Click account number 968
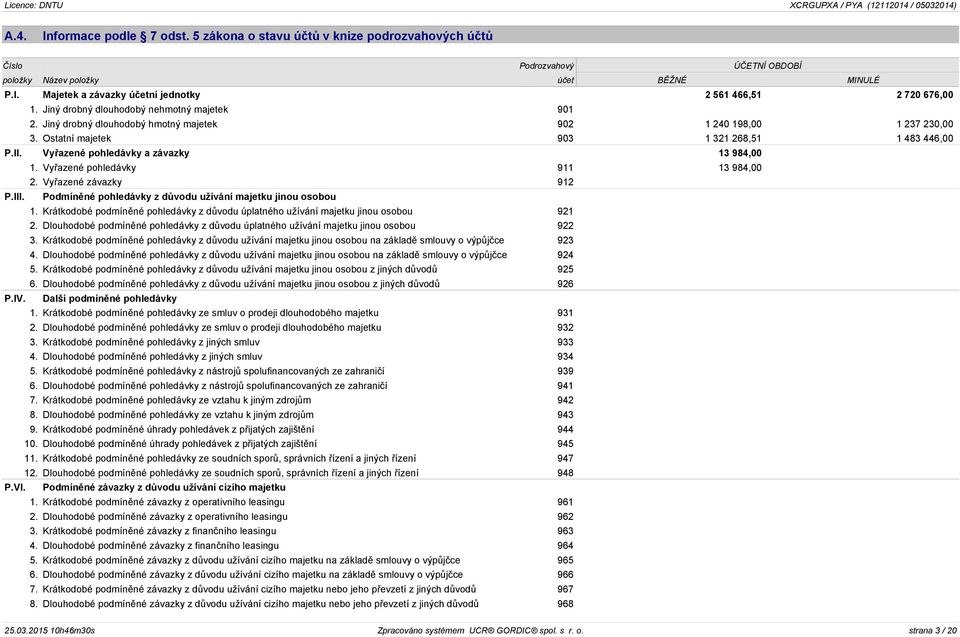 tap(565, 604)
